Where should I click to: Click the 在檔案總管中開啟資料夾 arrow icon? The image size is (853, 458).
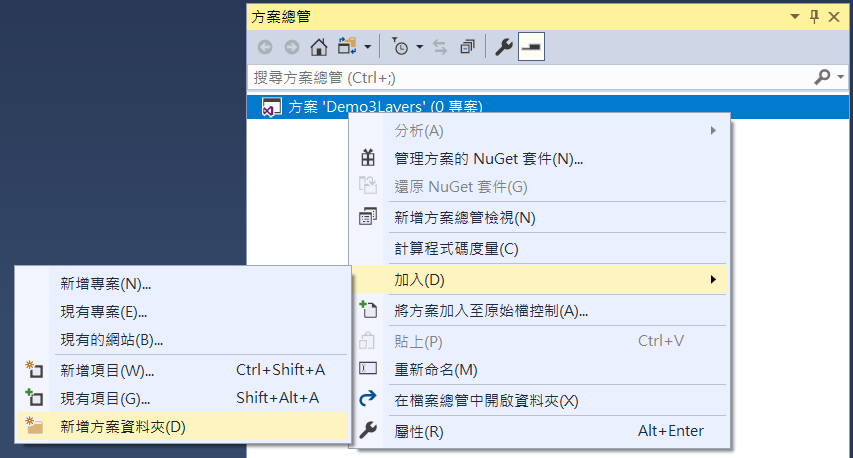coord(368,401)
